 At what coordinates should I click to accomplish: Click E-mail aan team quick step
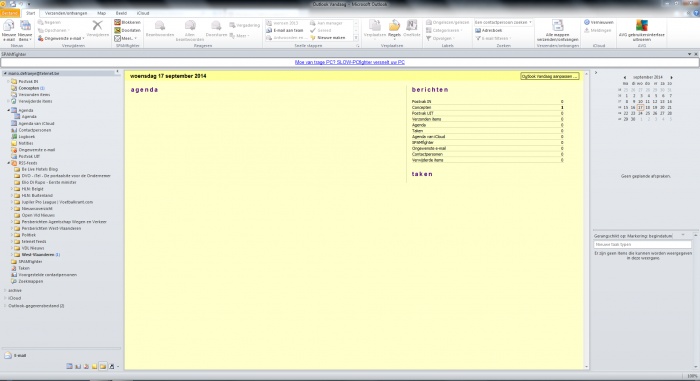coord(285,30)
